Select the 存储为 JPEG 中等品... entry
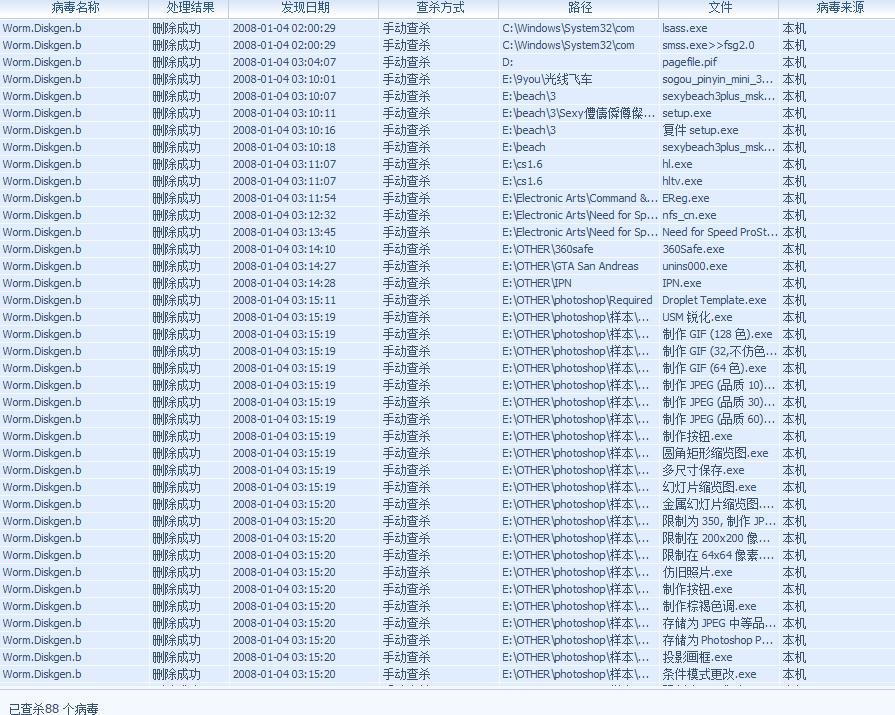 coord(719,623)
